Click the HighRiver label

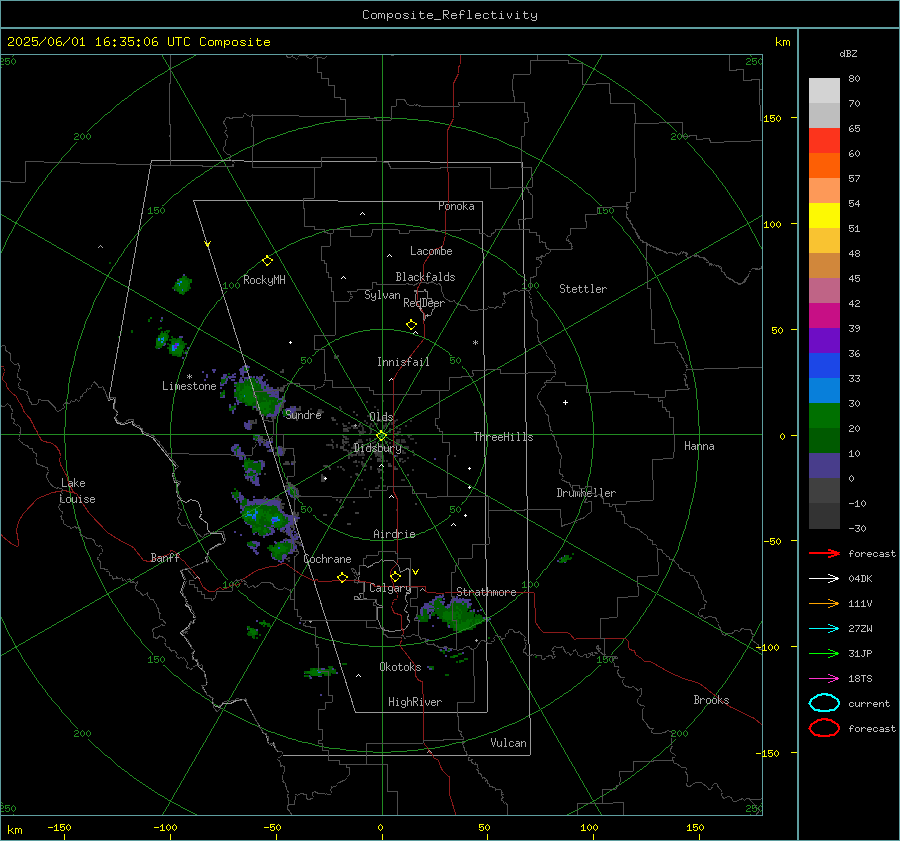click(415, 702)
